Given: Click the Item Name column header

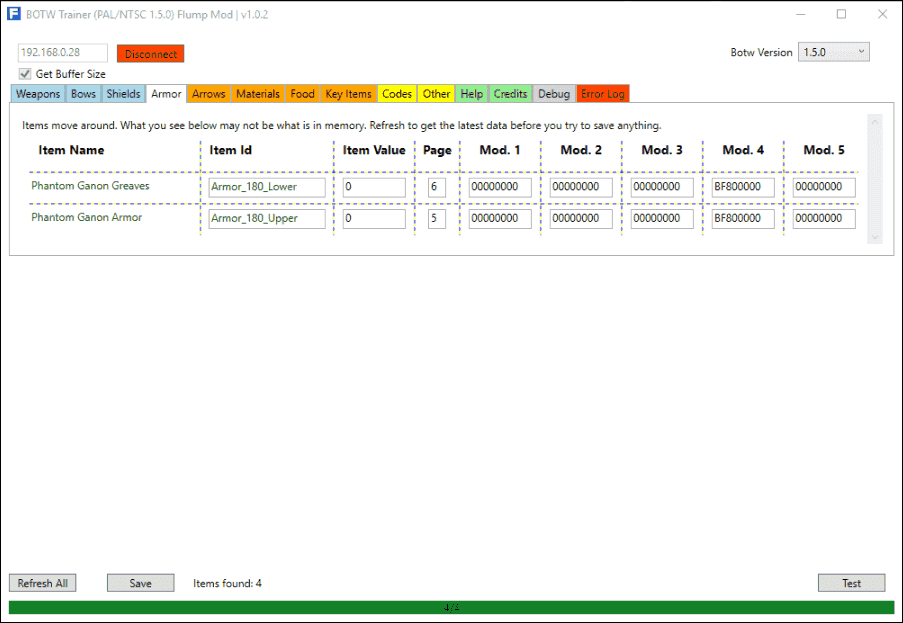Looking at the screenshot, I should tap(71, 150).
